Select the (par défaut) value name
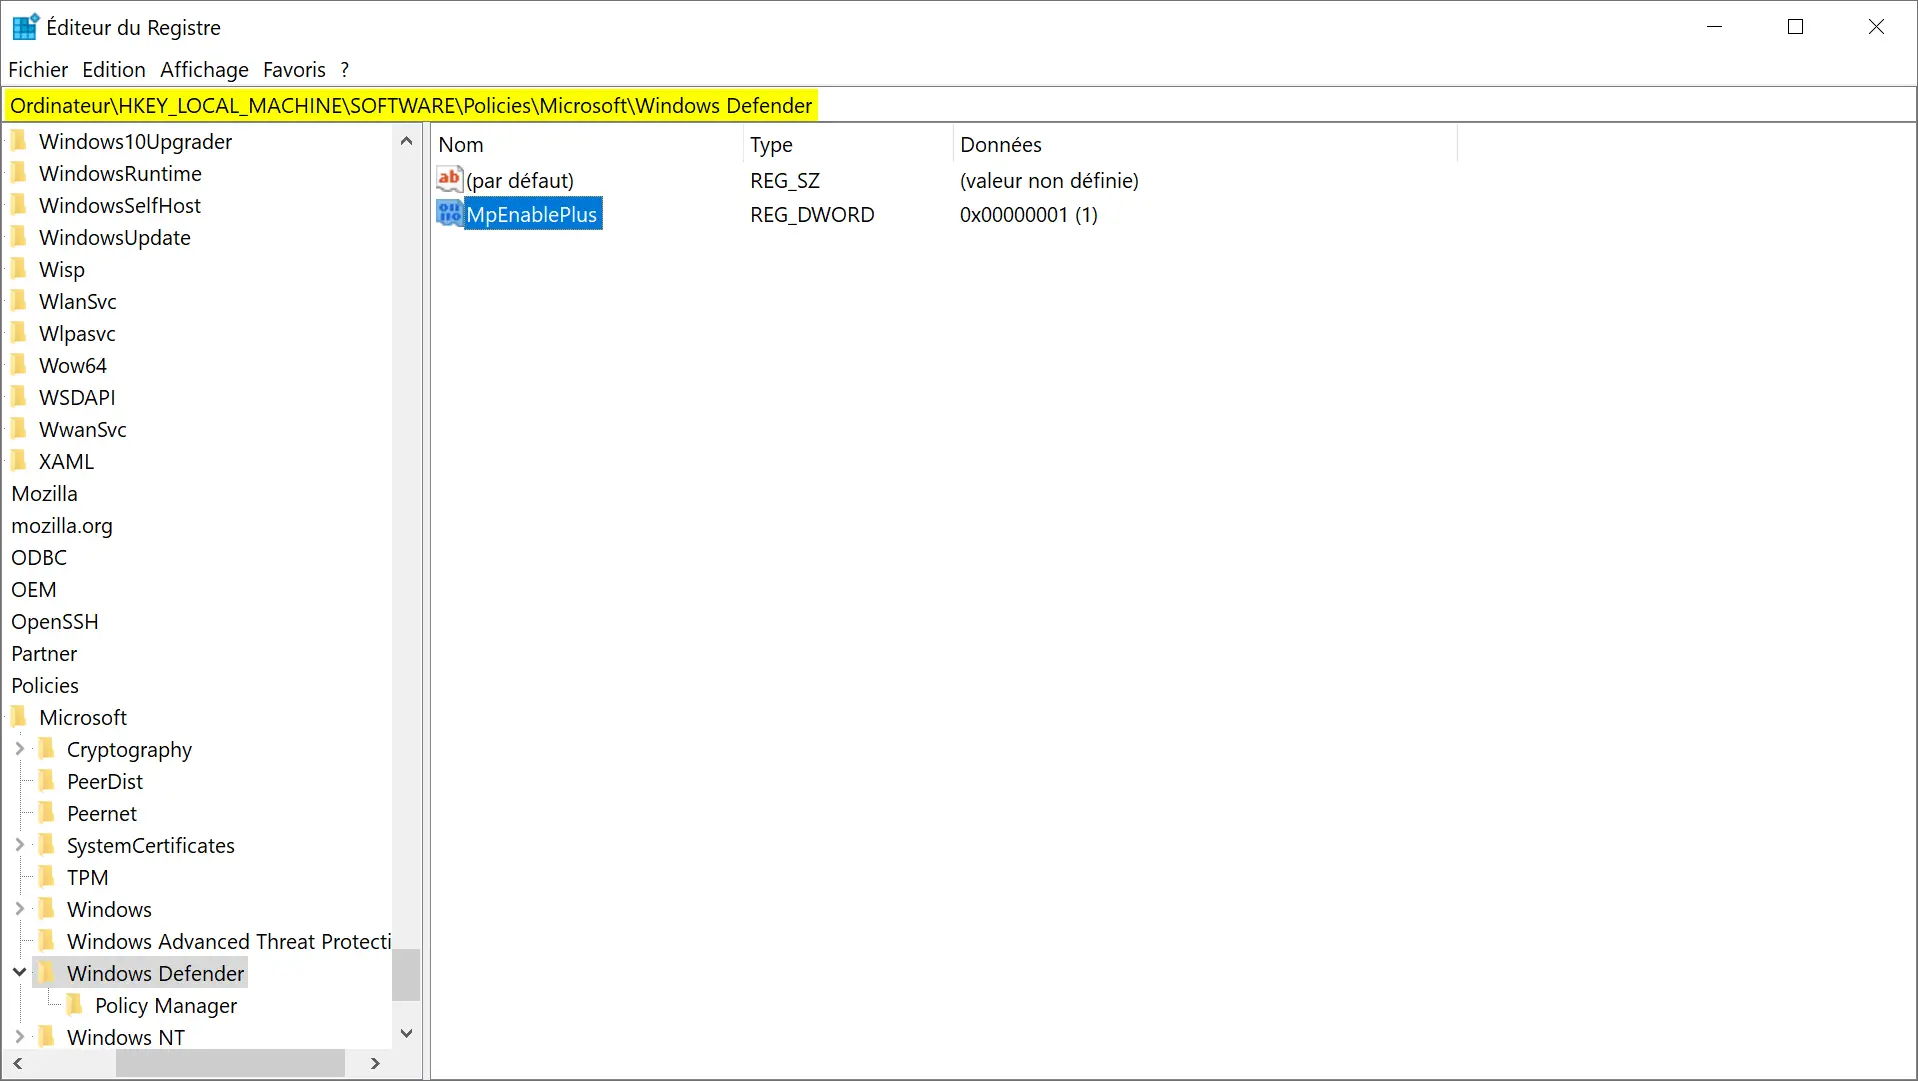The width and height of the screenshot is (1918, 1081). pyautogui.click(x=520, y=181)
